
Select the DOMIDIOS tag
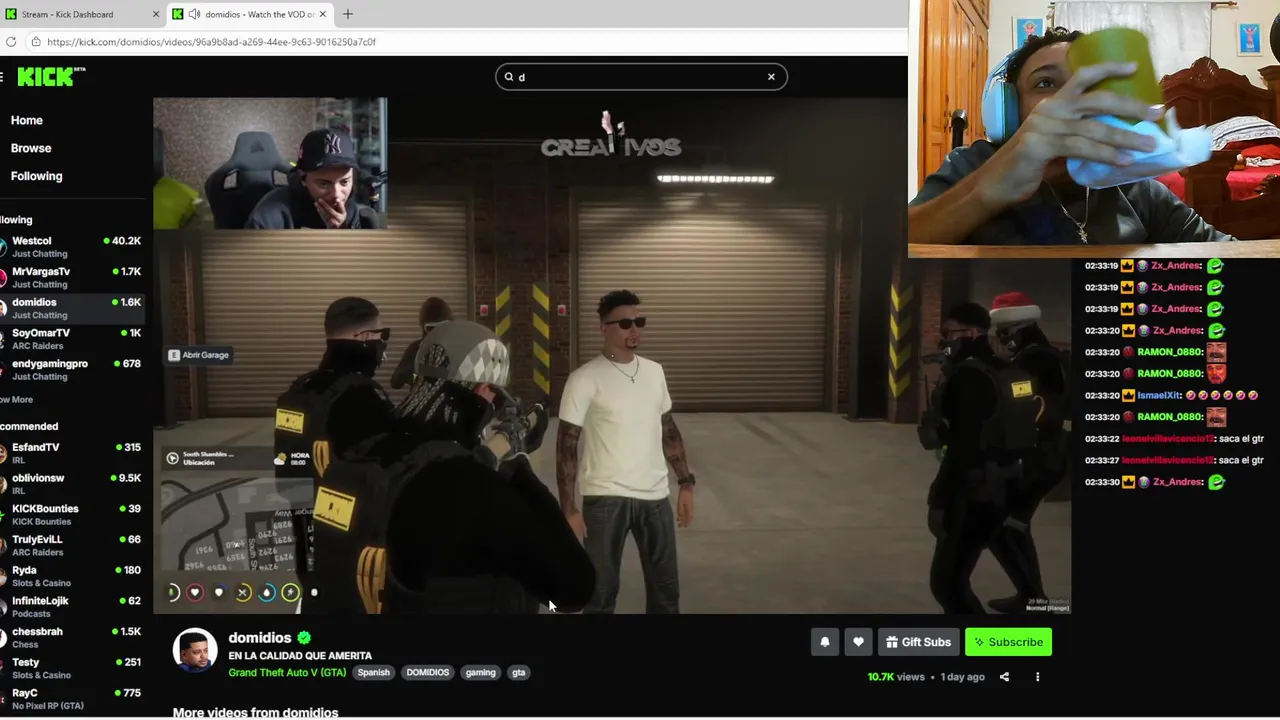(428, 673)
